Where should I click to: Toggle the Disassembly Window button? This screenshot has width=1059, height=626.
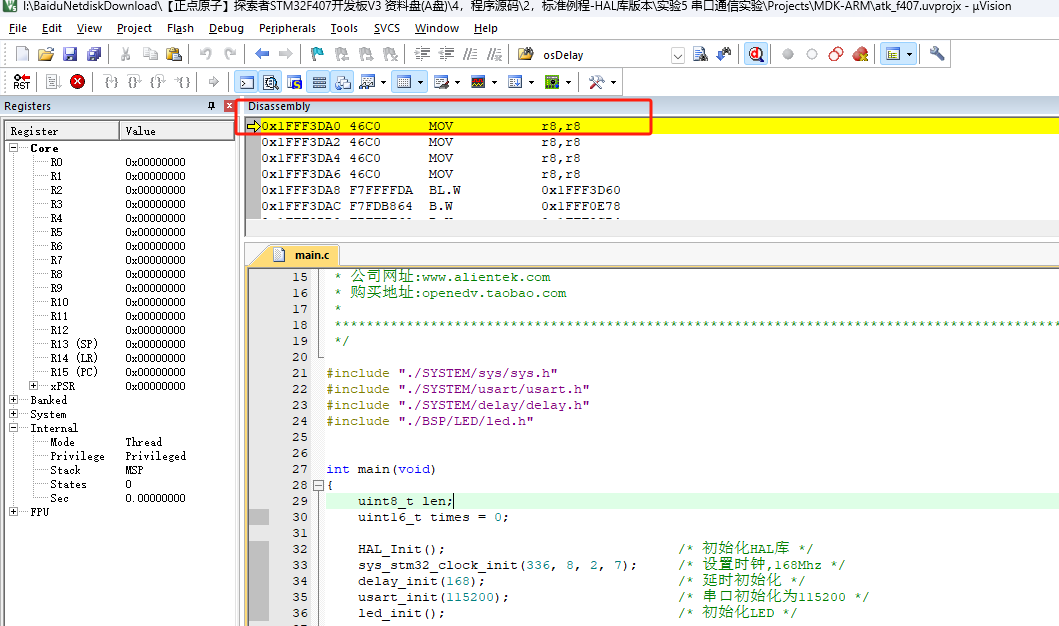tap(271, 82)
